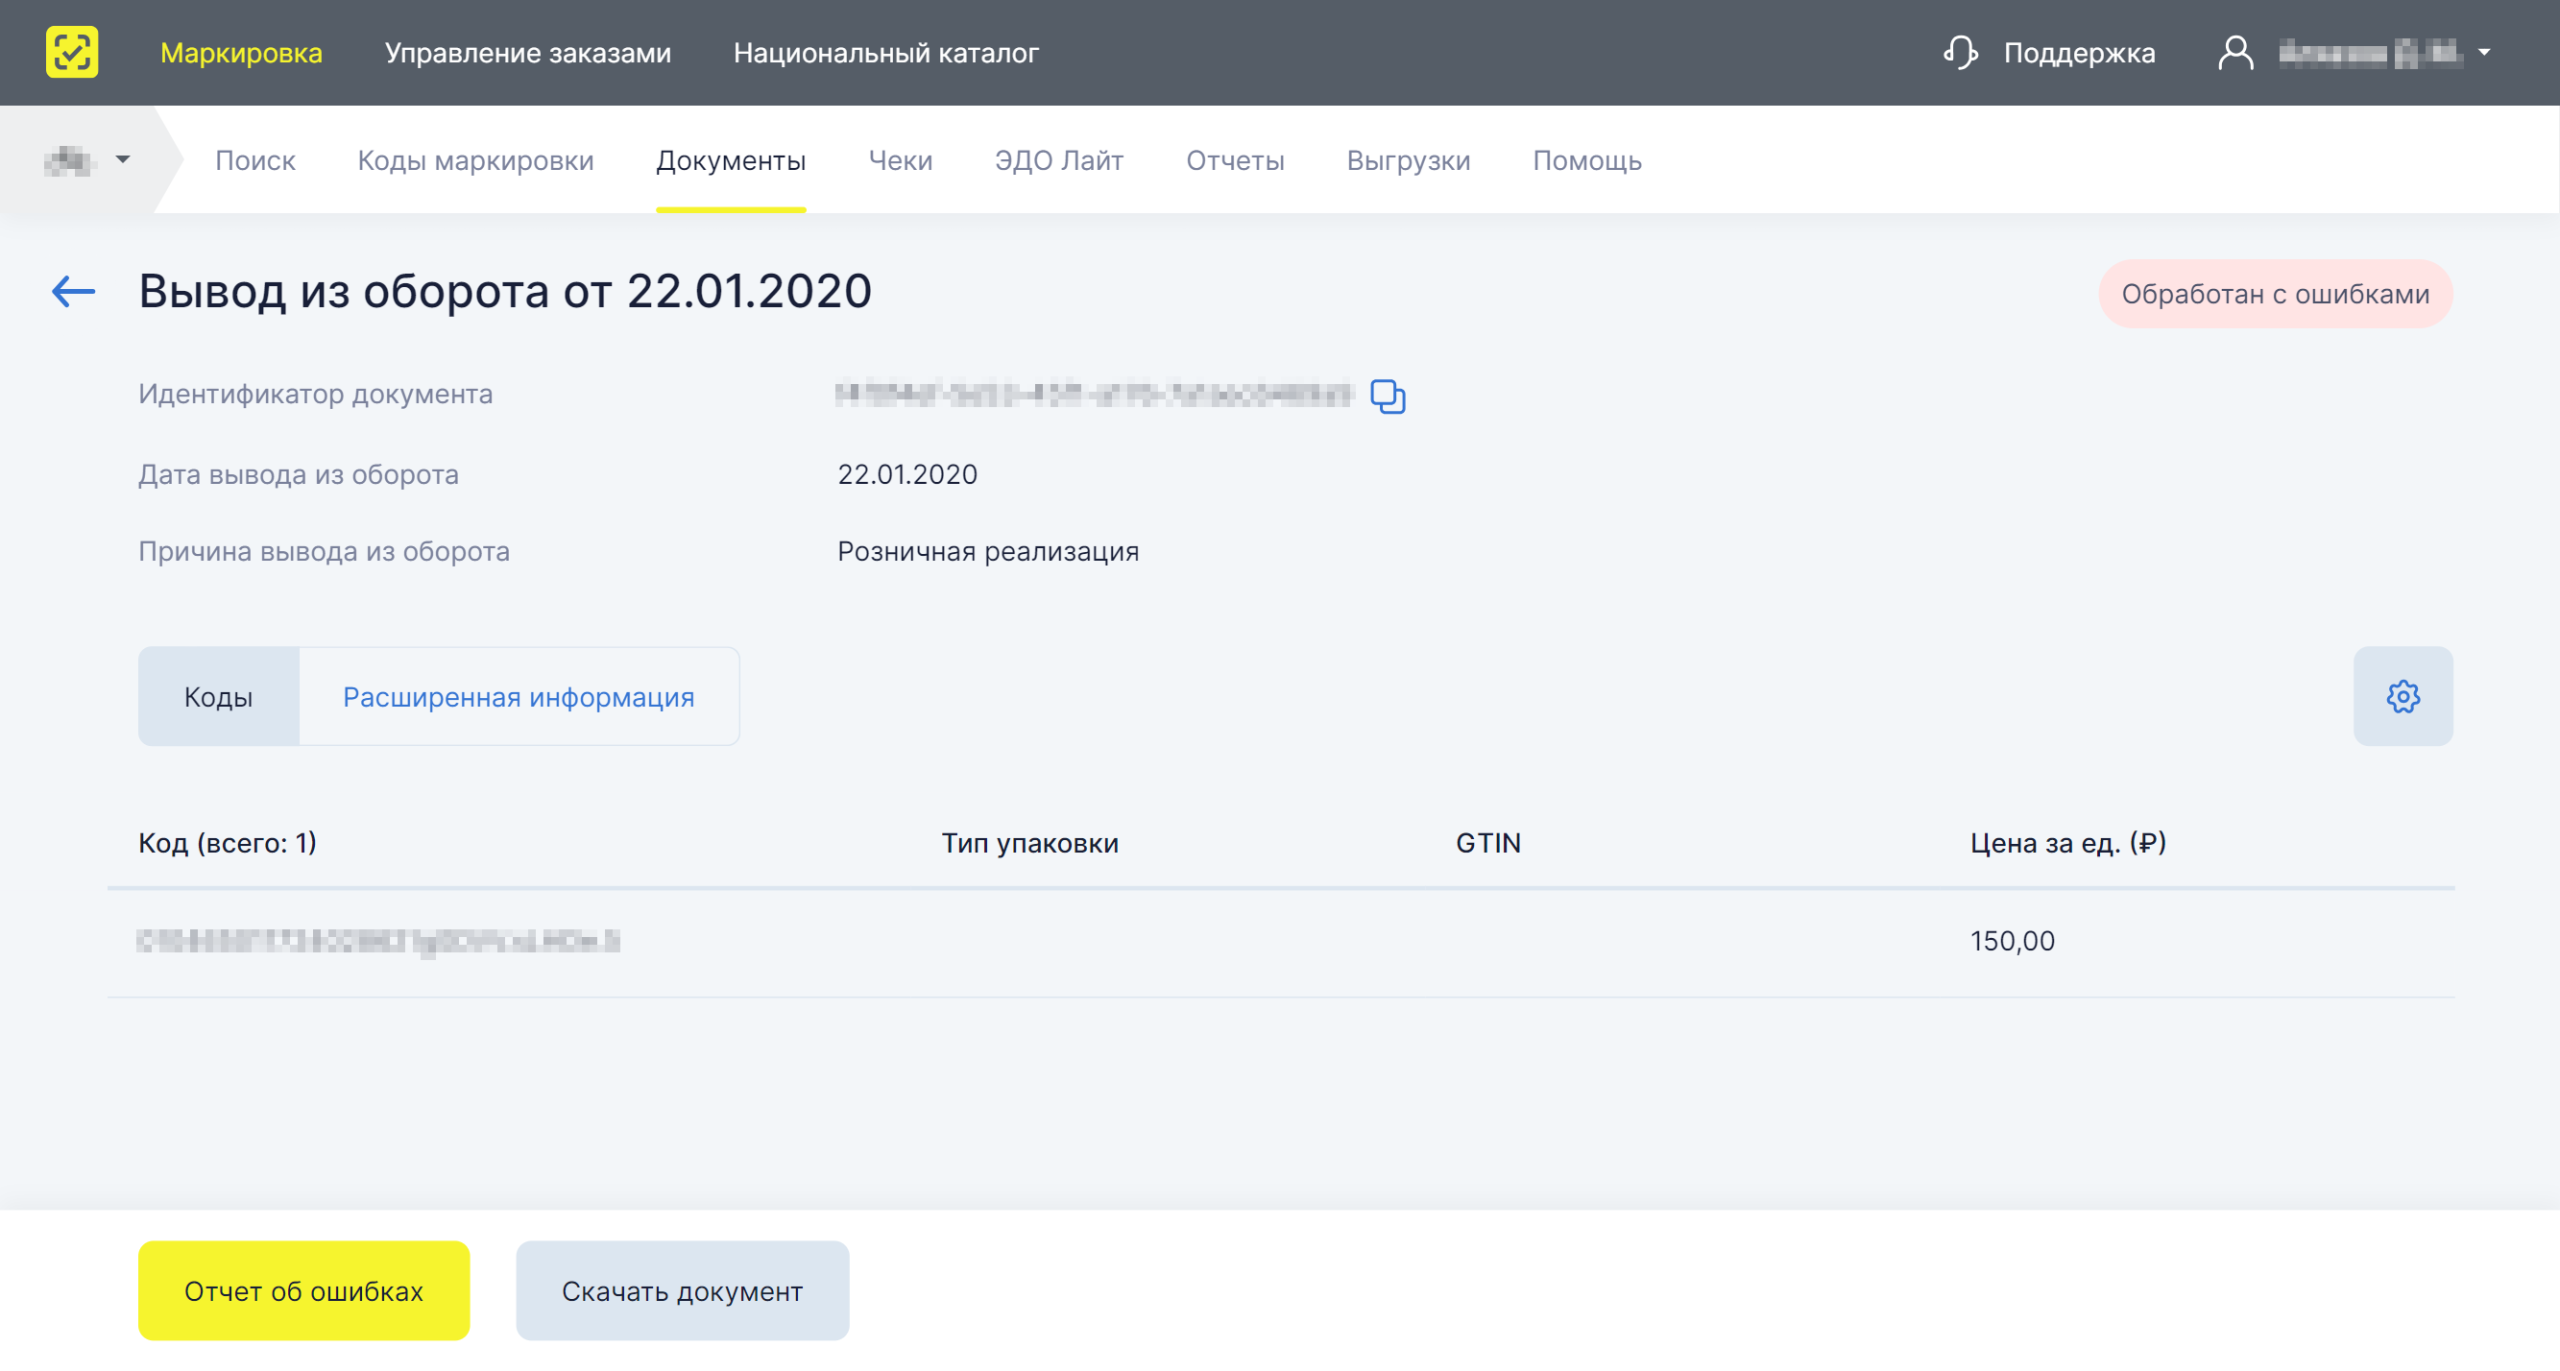Switch to the Расширенная информация tab

[519, 697]
